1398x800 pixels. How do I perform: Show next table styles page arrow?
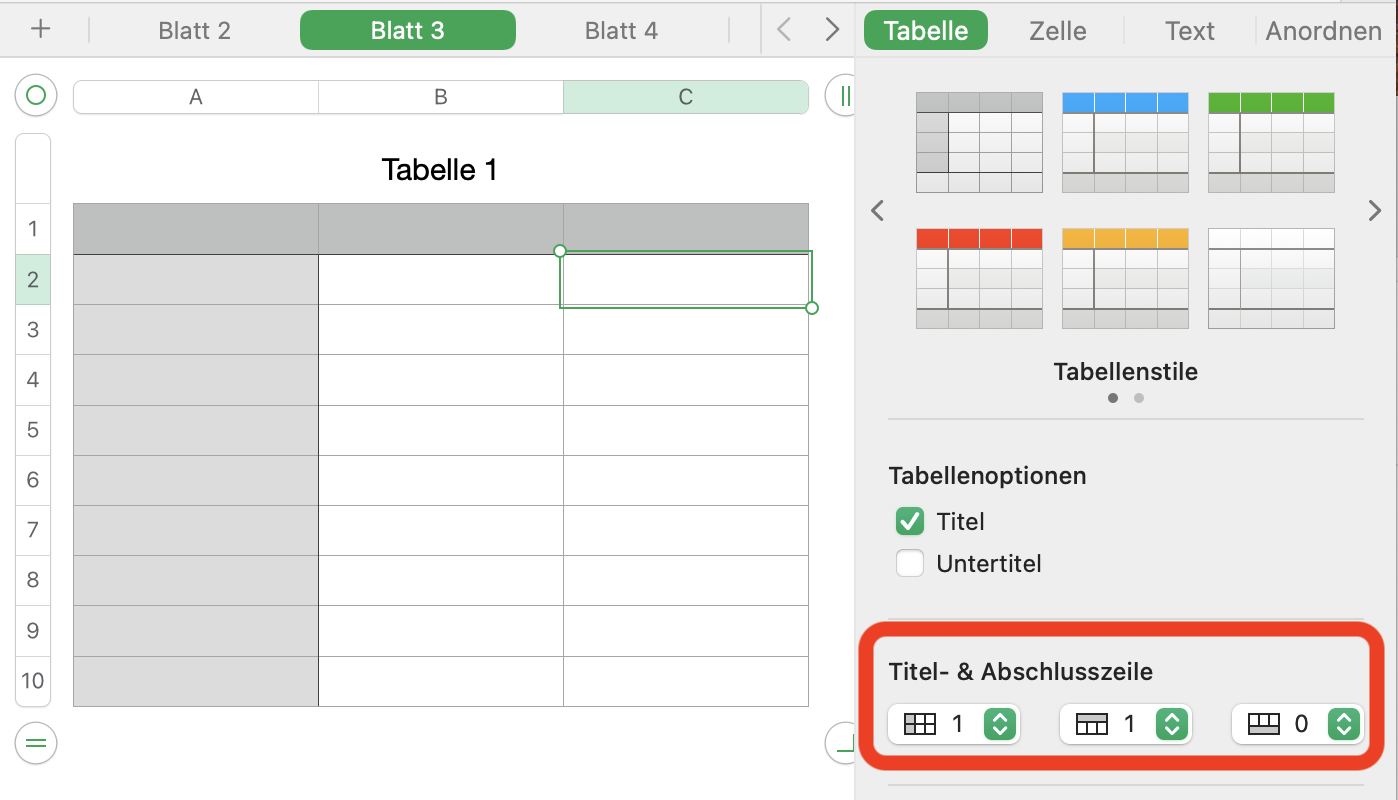click(1374, 210)
